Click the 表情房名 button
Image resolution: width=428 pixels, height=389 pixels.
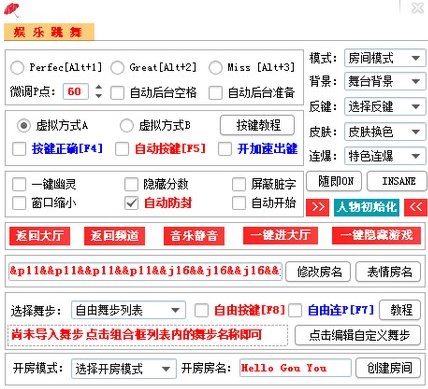pyautogui.click(x=389, y=272)
